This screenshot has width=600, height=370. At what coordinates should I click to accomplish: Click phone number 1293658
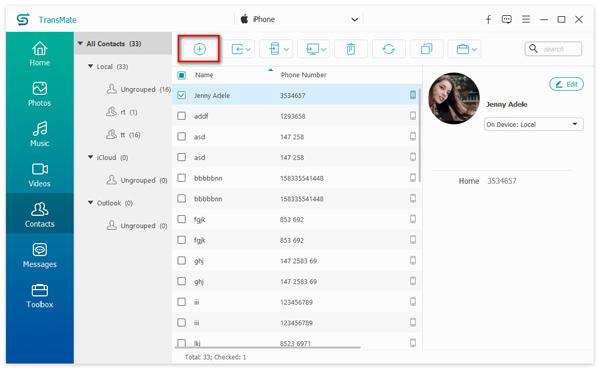pos(292,116)
